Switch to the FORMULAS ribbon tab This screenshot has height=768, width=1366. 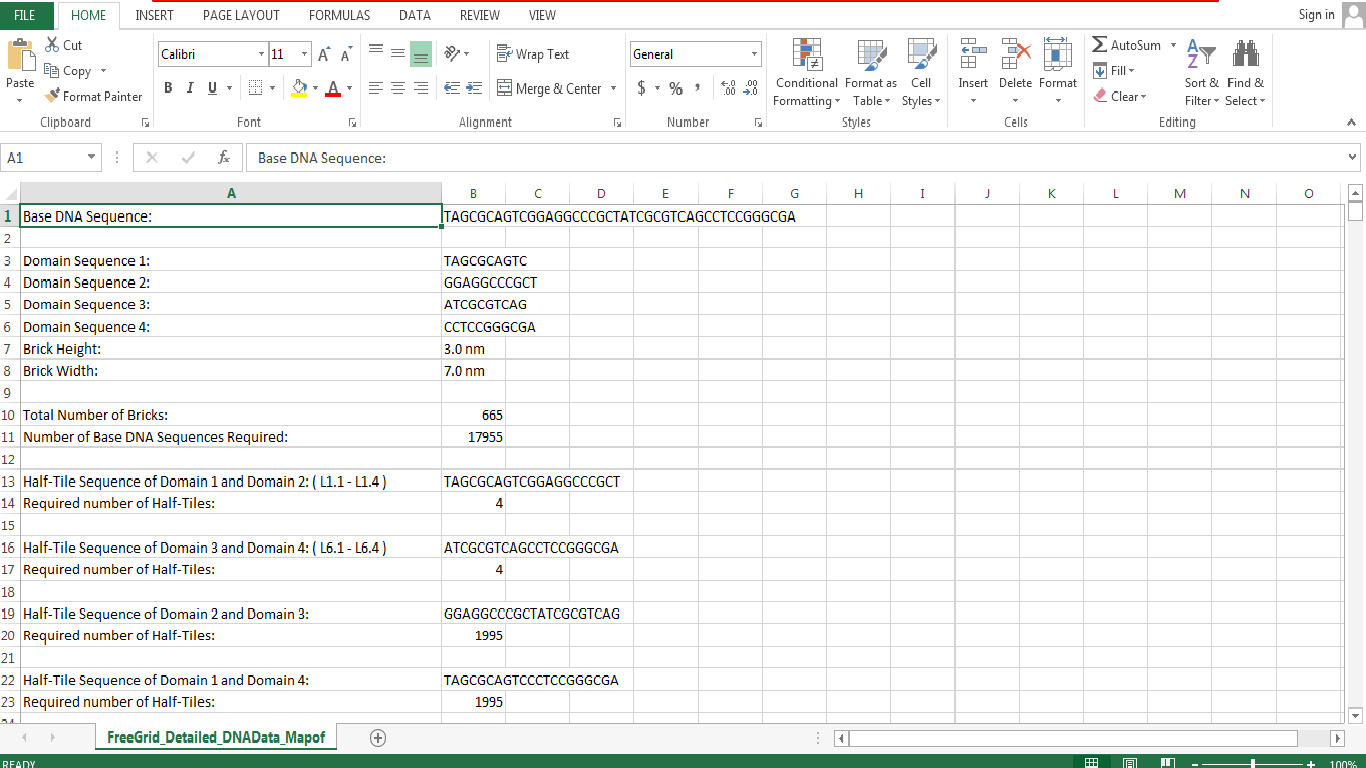[339, 15]
